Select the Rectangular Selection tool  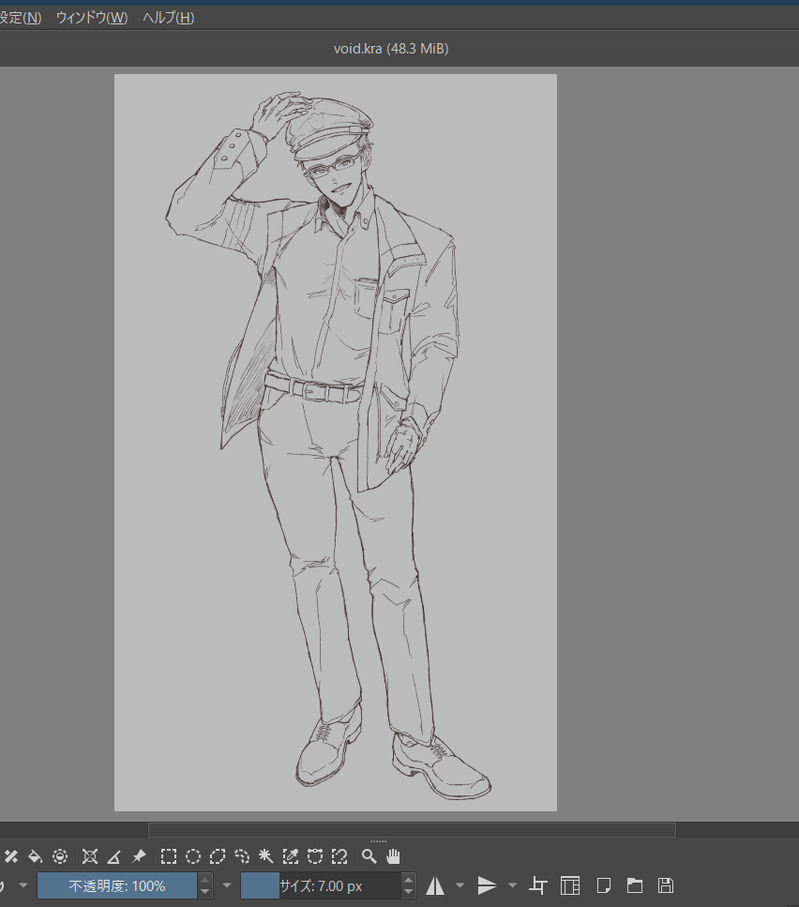168,856
